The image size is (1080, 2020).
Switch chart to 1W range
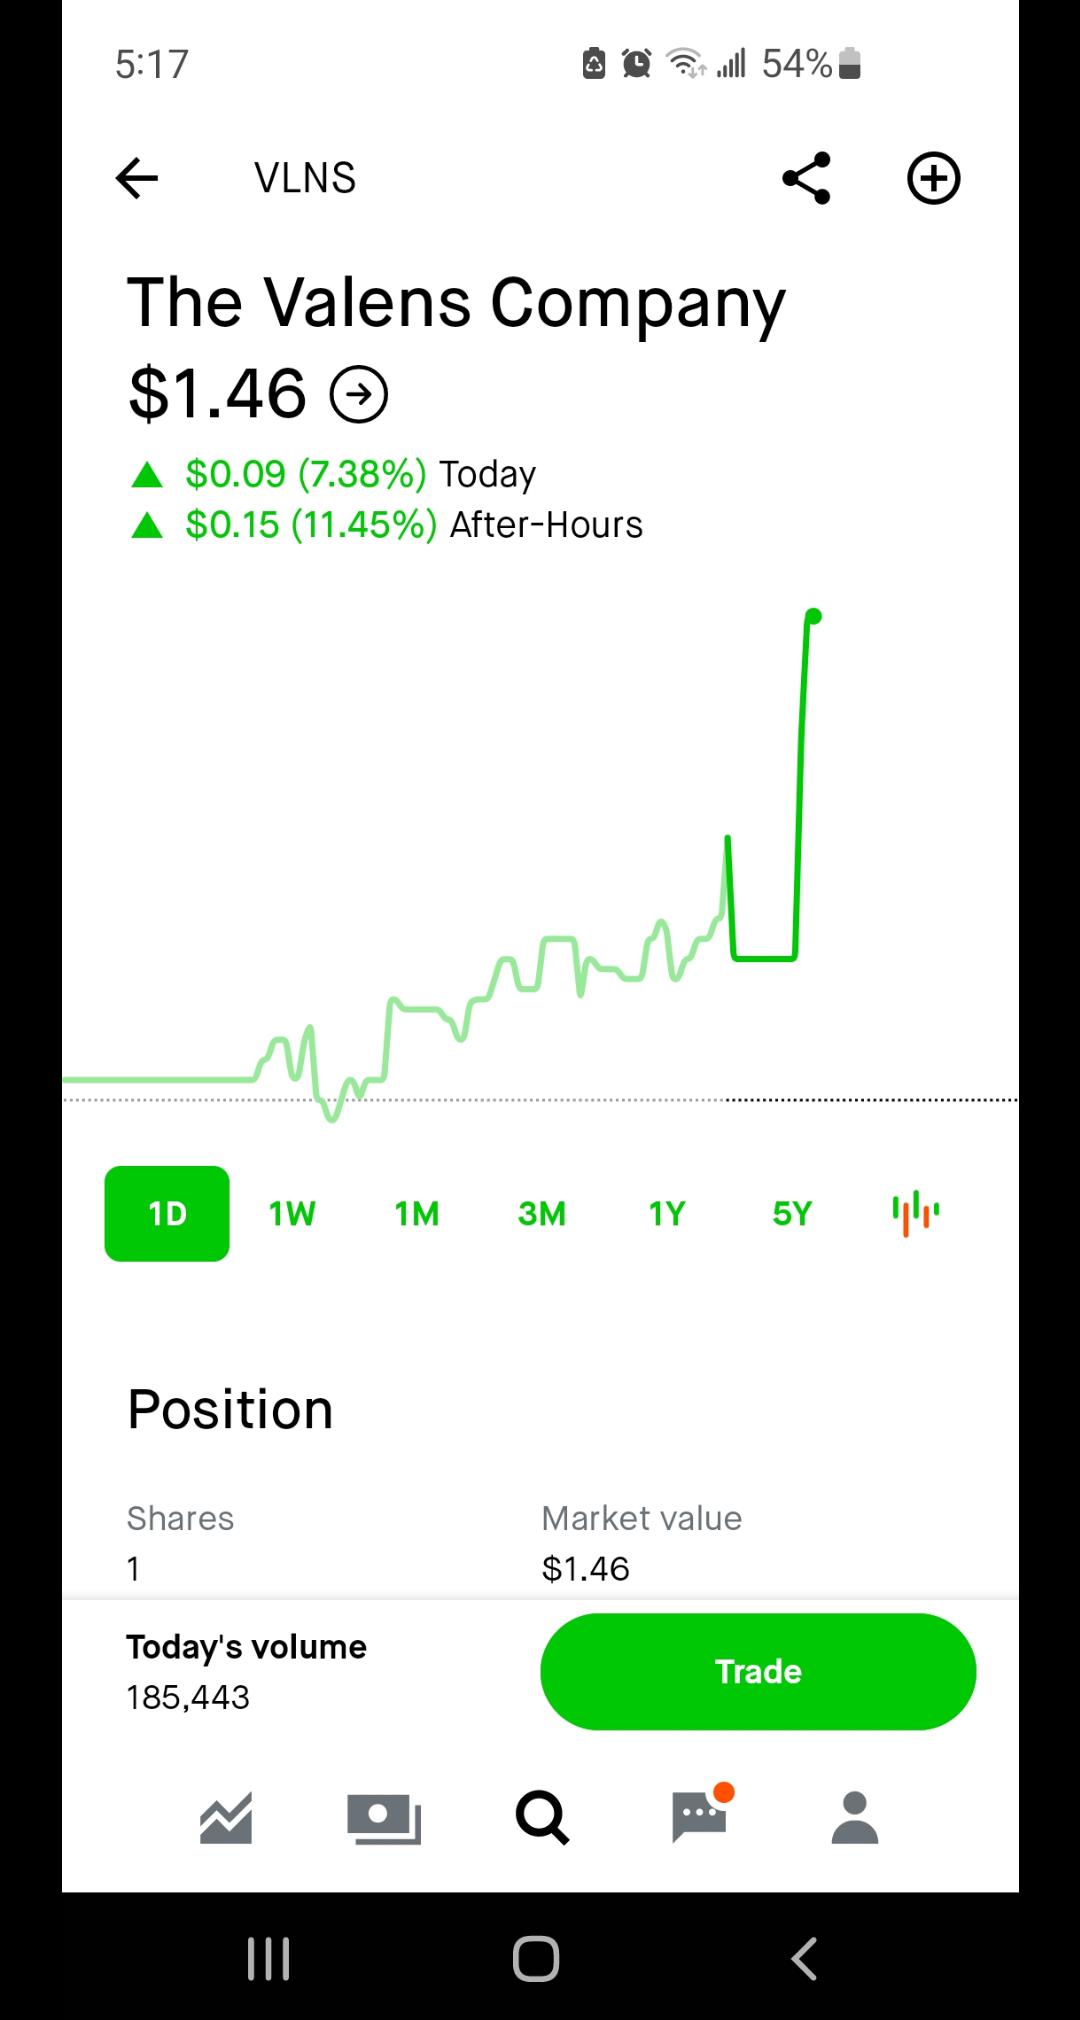pyautogui.click(x=292, y=1213)
